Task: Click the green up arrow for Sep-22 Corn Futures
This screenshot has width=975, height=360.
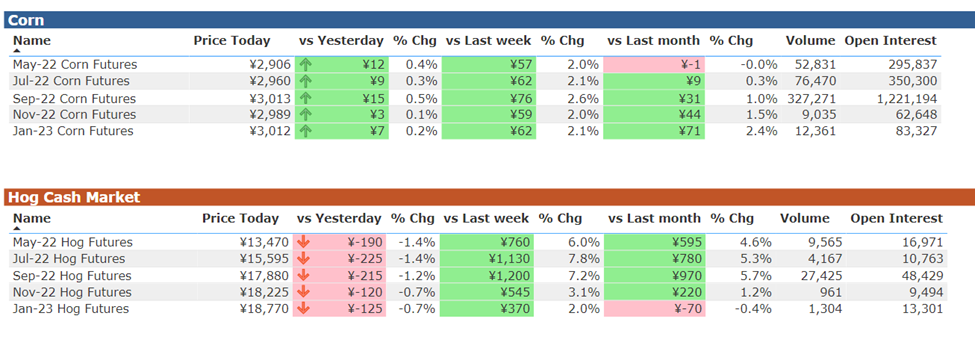Action: (x=305, y=98)
